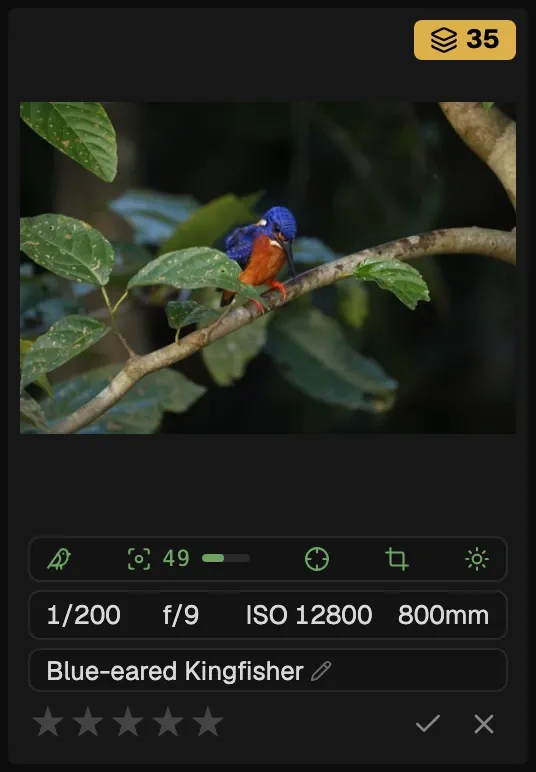
Task: Click the Blue-eared Kingfisher species label
Action: tap(175, 671)
